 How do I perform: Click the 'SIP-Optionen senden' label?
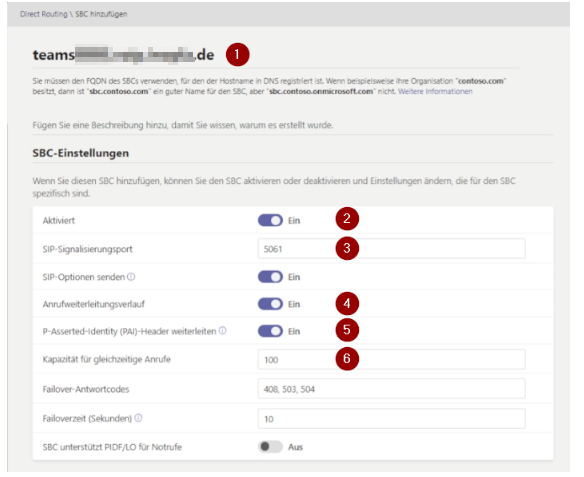(x=84, y=277)
